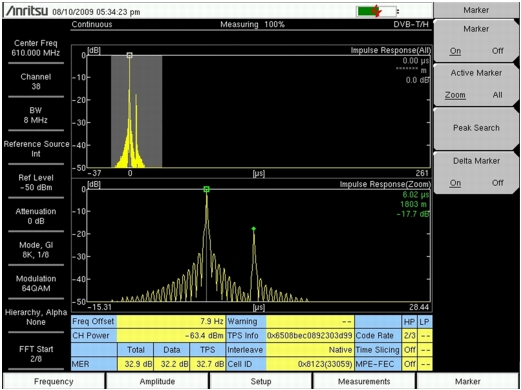Click the Zoom graph start value -15.31

point(100,307)
